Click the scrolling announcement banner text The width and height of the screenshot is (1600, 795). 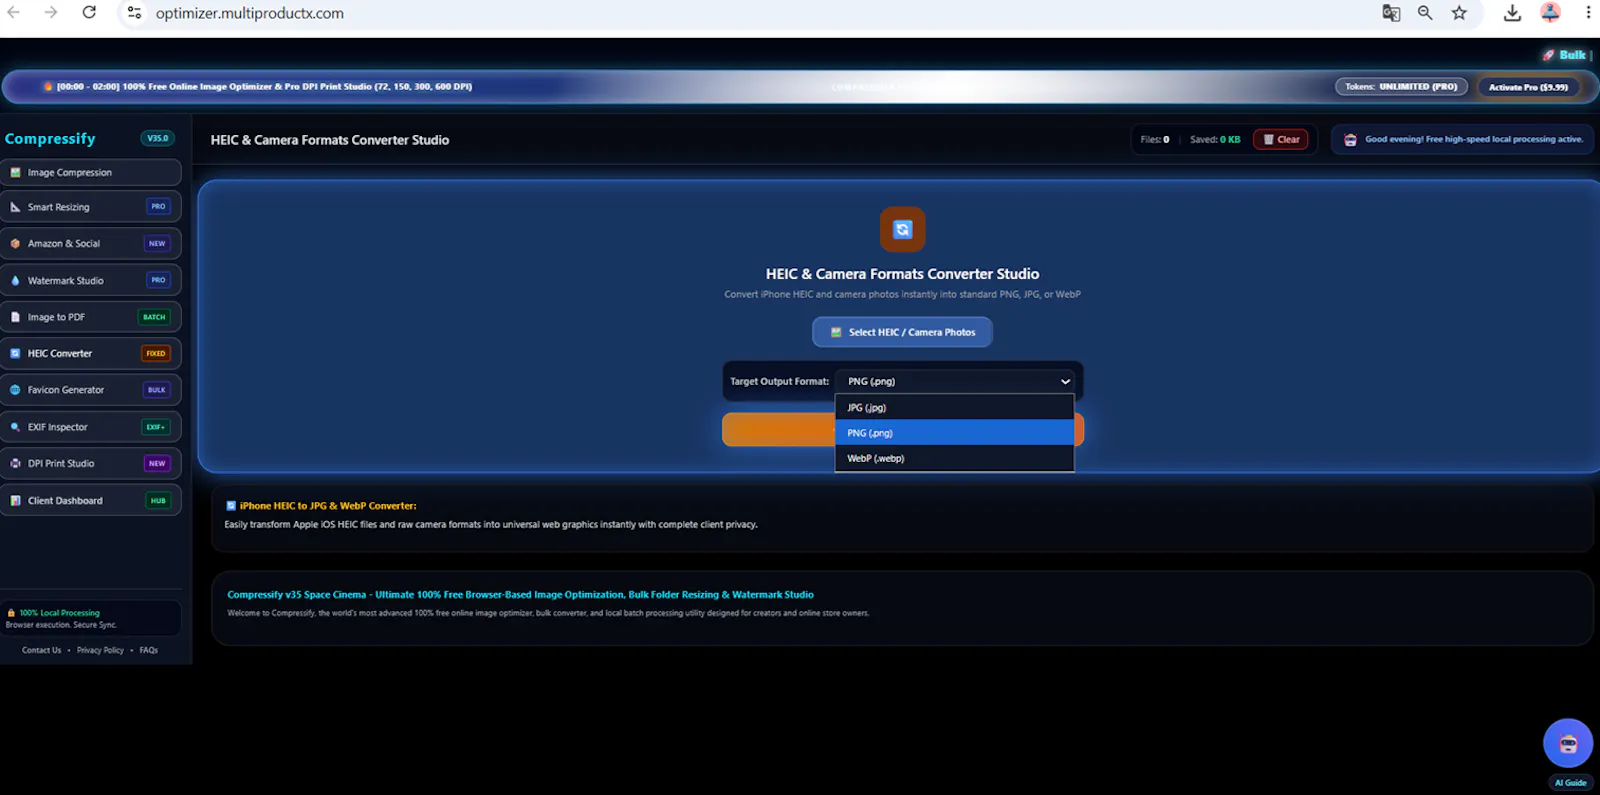click(264, 87)
